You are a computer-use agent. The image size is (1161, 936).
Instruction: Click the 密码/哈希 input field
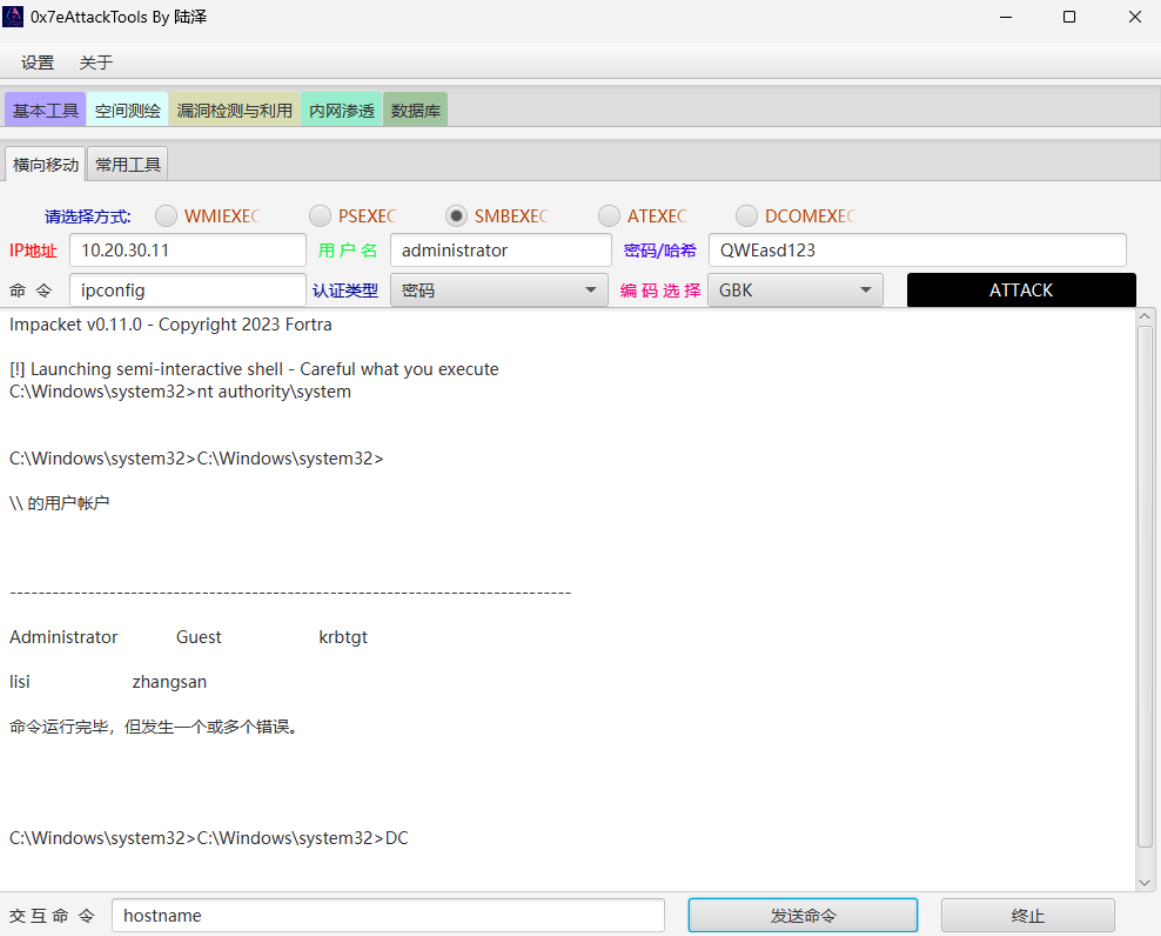pyautogui.click(x=916, y=251)
